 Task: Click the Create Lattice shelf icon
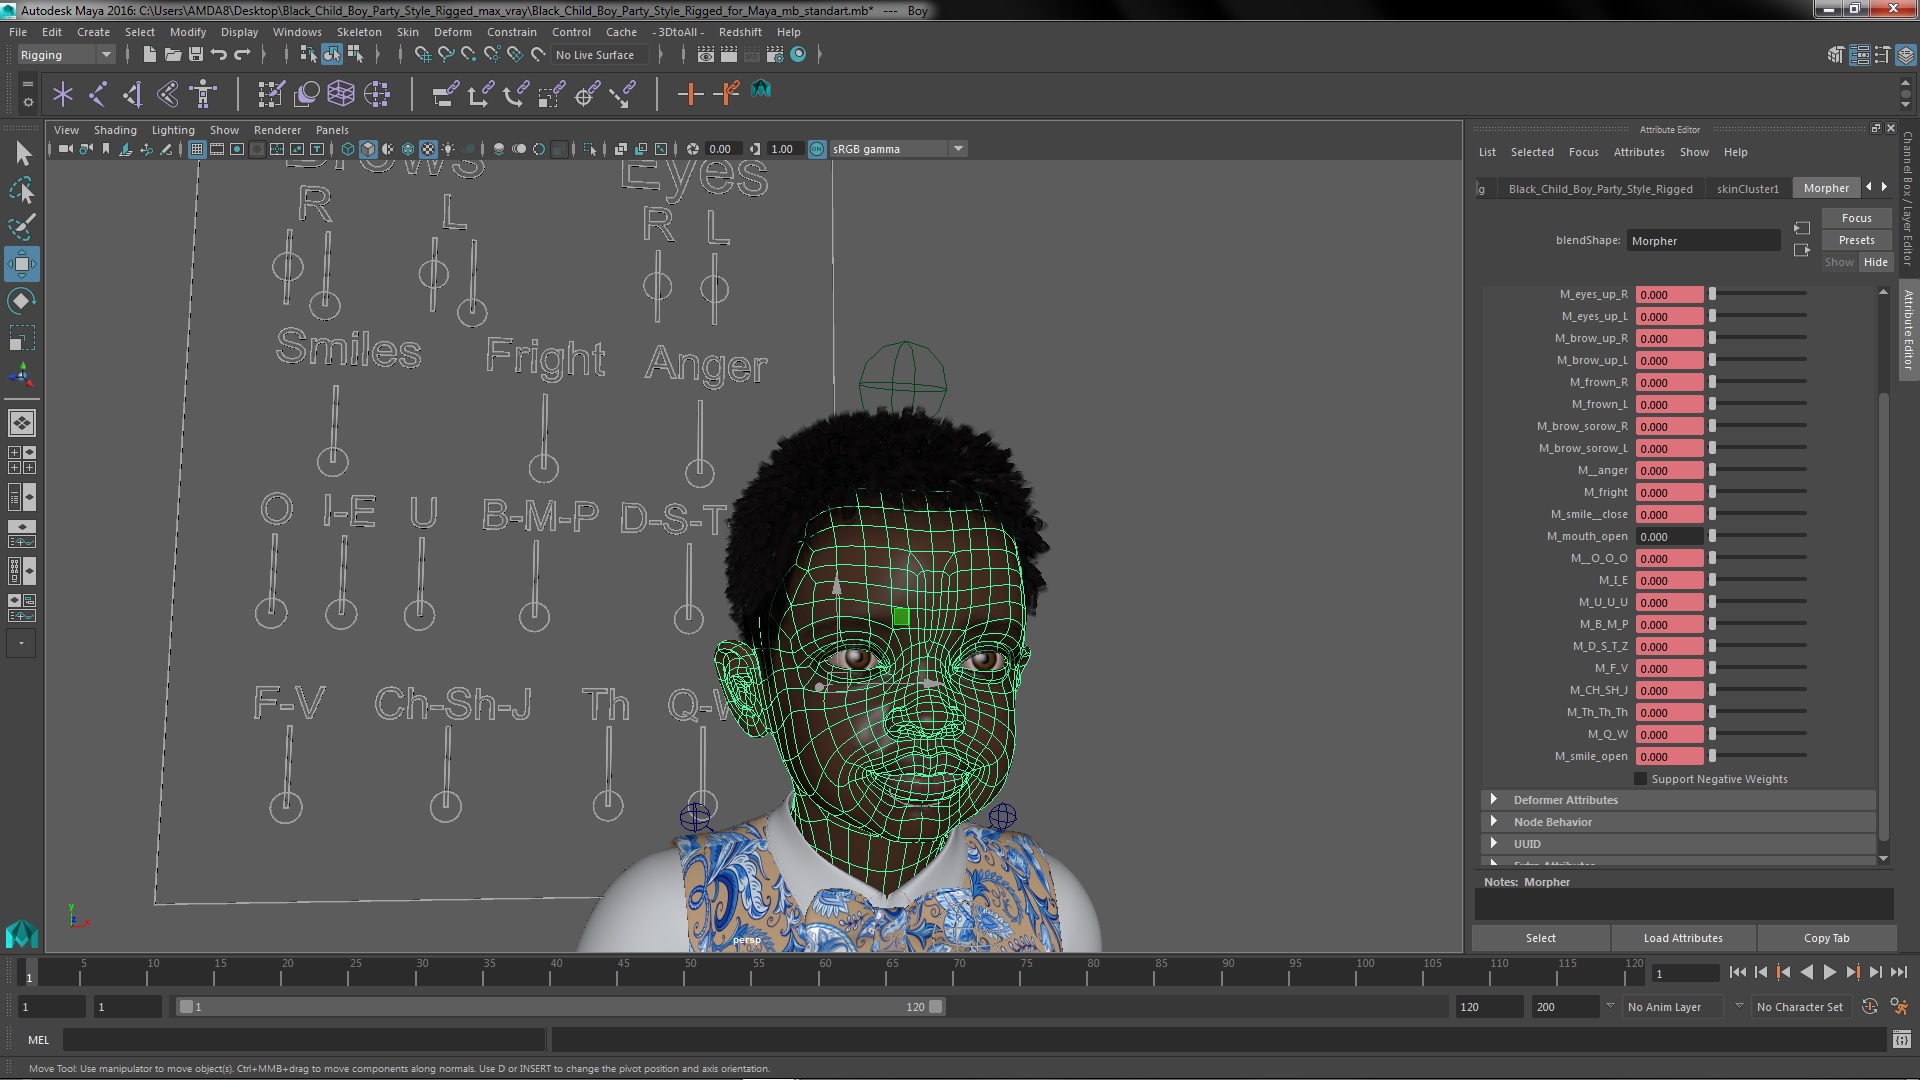click(x=341, y=94)
